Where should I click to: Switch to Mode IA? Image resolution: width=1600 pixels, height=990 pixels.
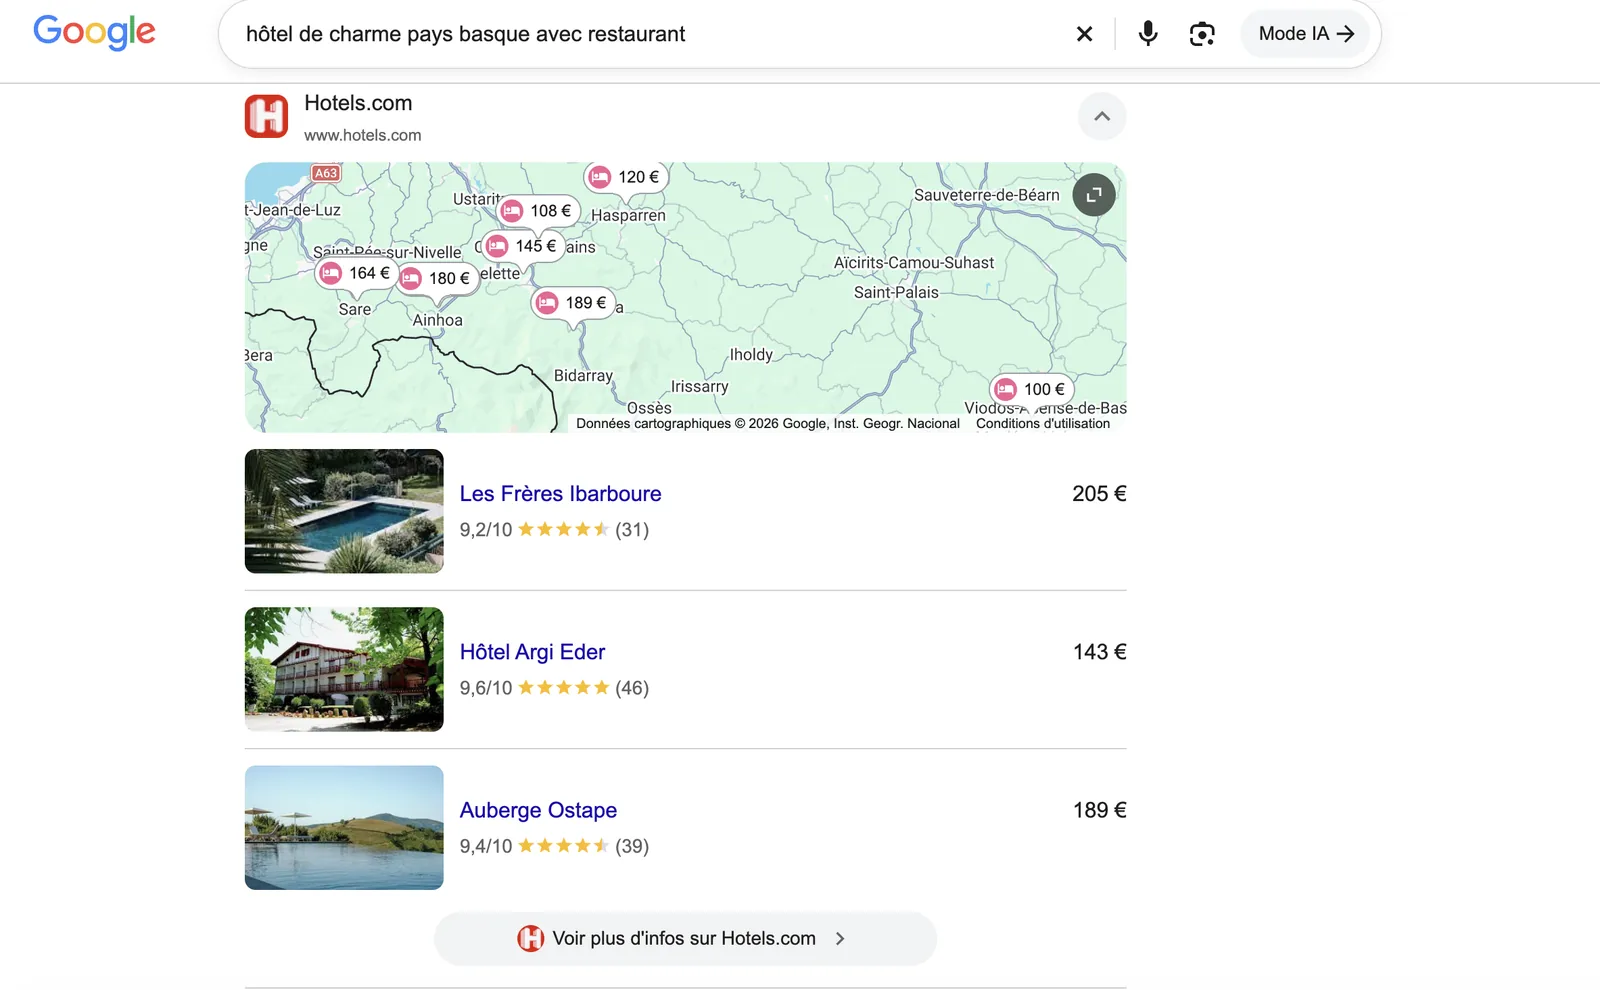(1305, 34)
